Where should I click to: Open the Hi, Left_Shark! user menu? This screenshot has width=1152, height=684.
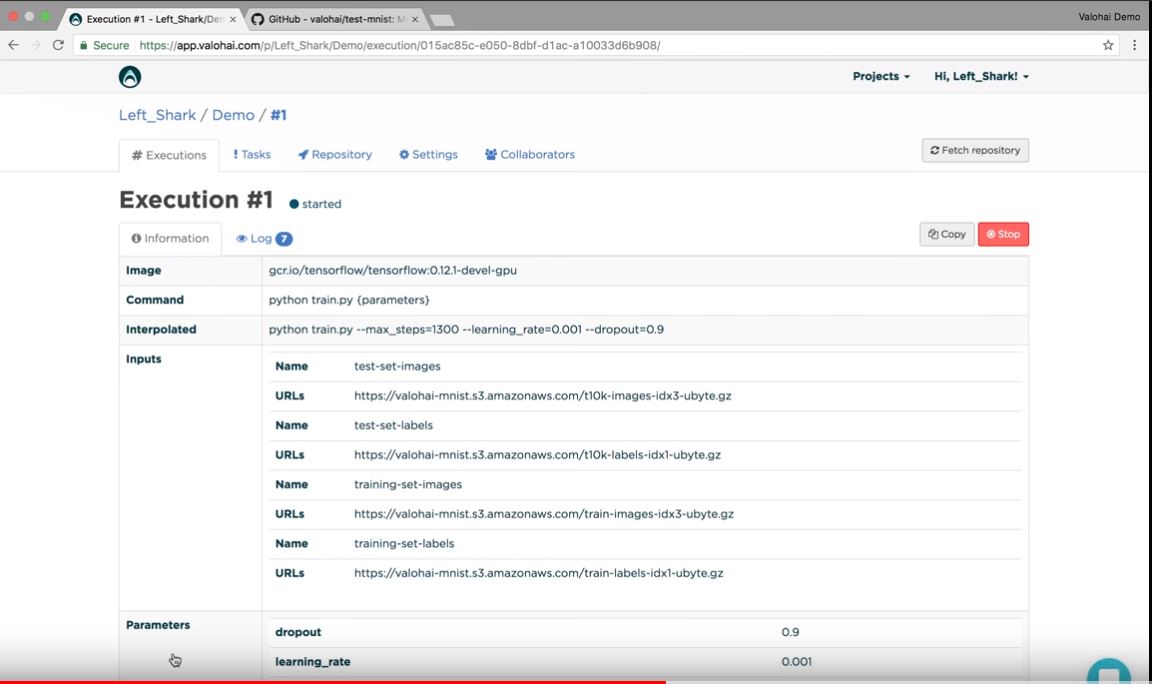pos(982,76)
